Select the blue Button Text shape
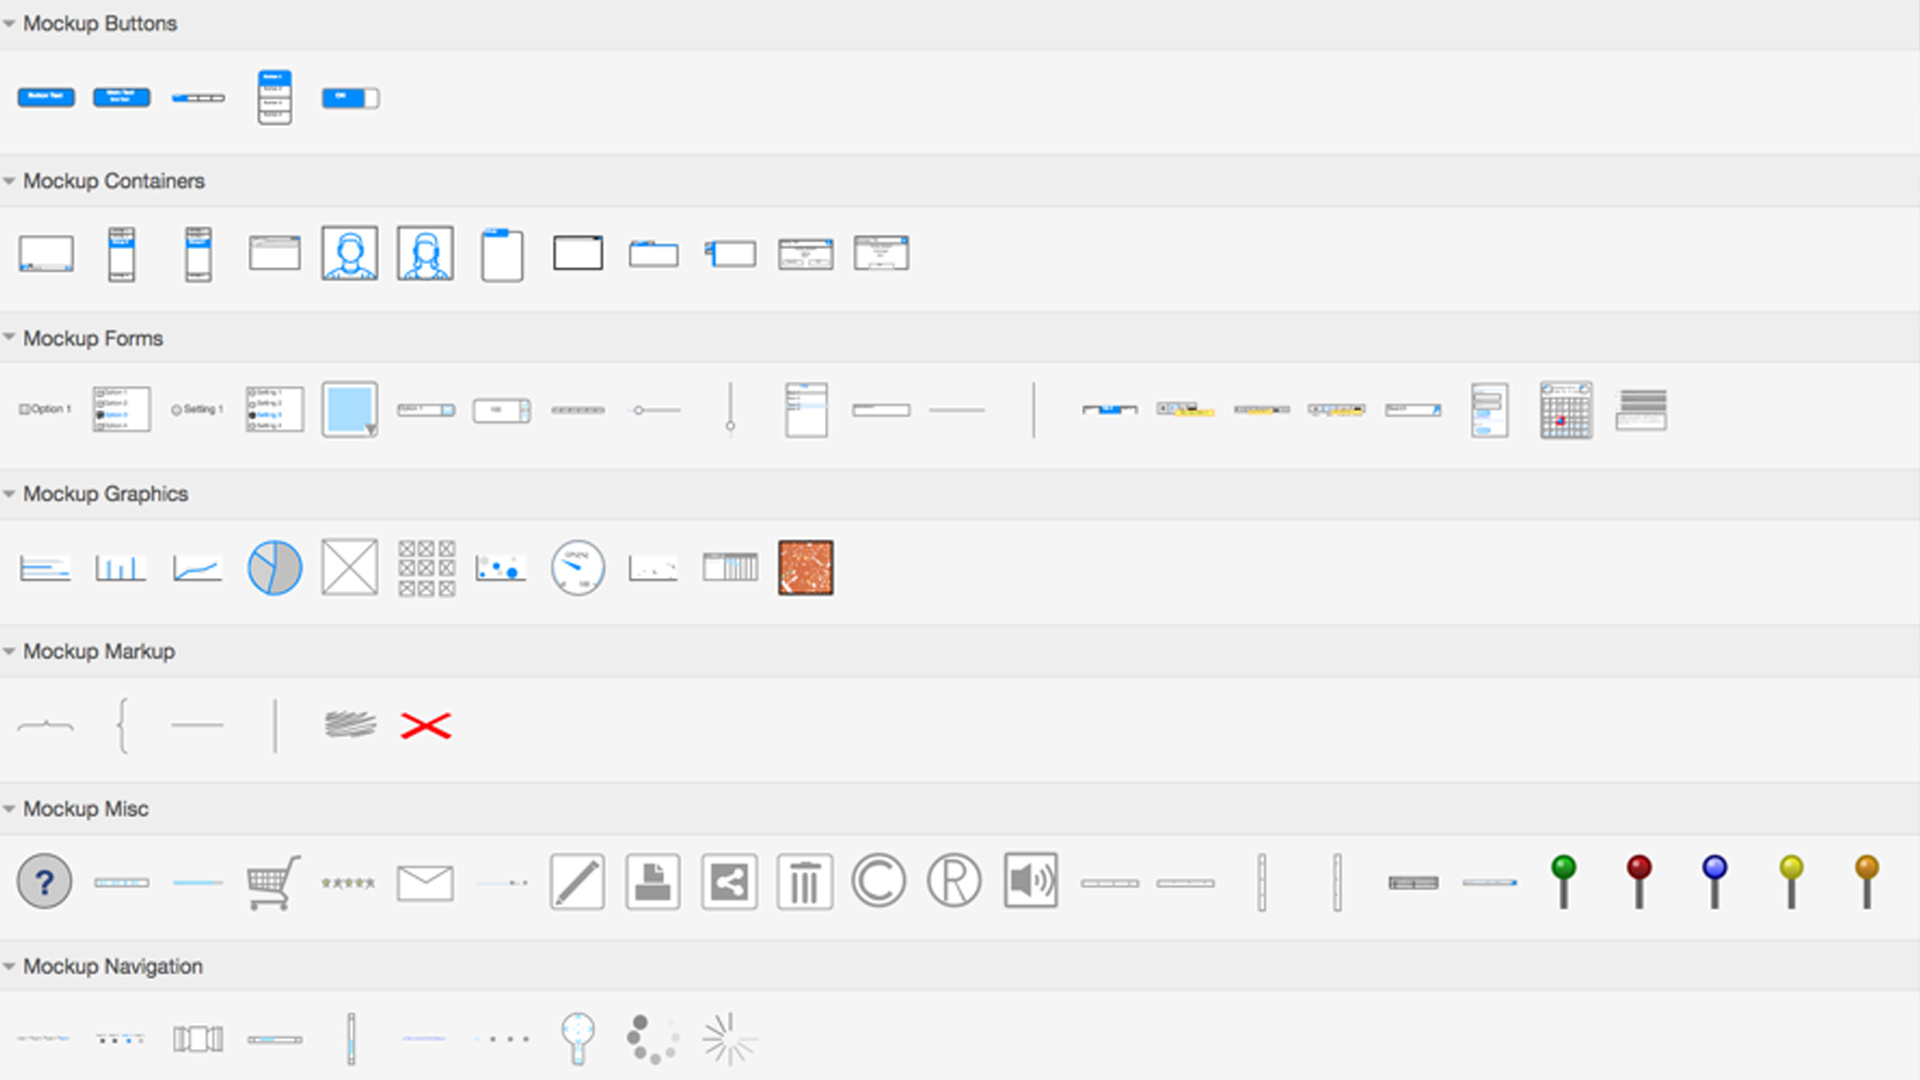 pos(45,97)
